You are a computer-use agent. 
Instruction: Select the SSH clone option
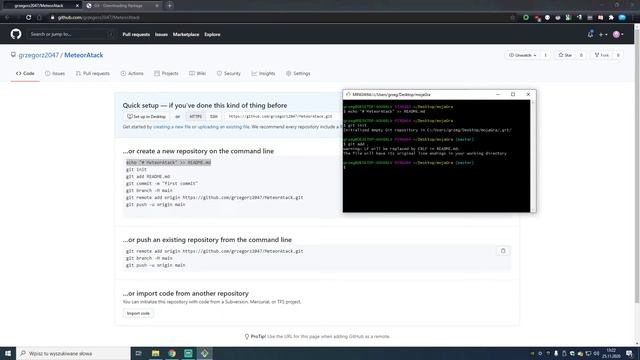214,117
